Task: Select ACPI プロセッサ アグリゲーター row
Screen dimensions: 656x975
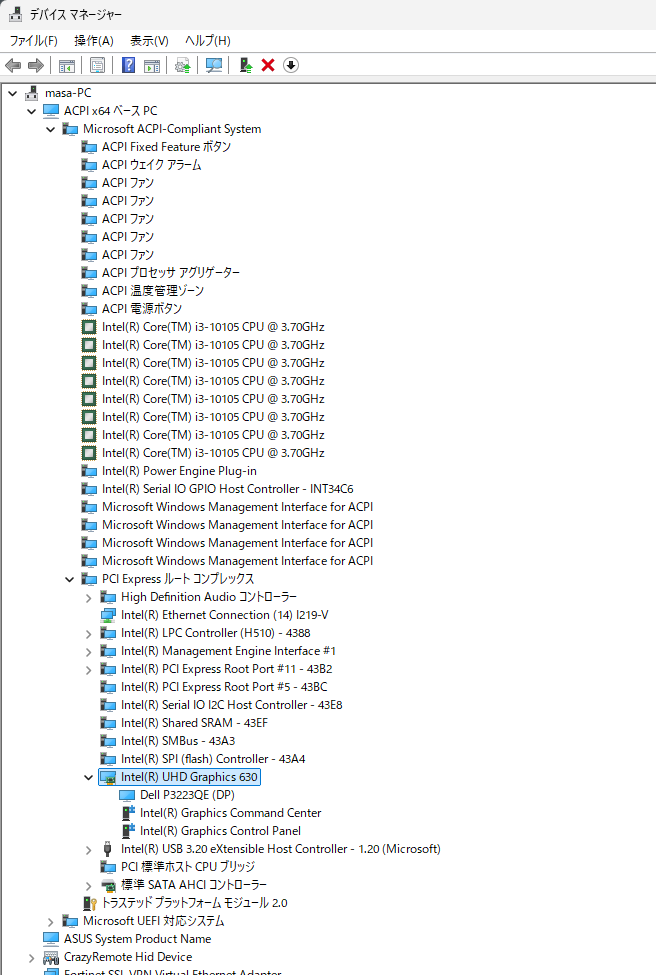Action: [170, 273]
